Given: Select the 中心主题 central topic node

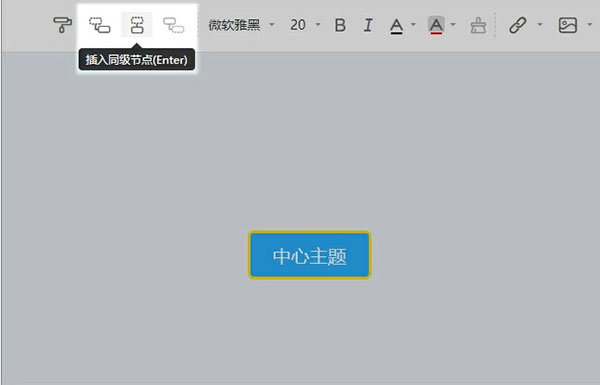Looking at the screenshot, I should tap(310, 255).
